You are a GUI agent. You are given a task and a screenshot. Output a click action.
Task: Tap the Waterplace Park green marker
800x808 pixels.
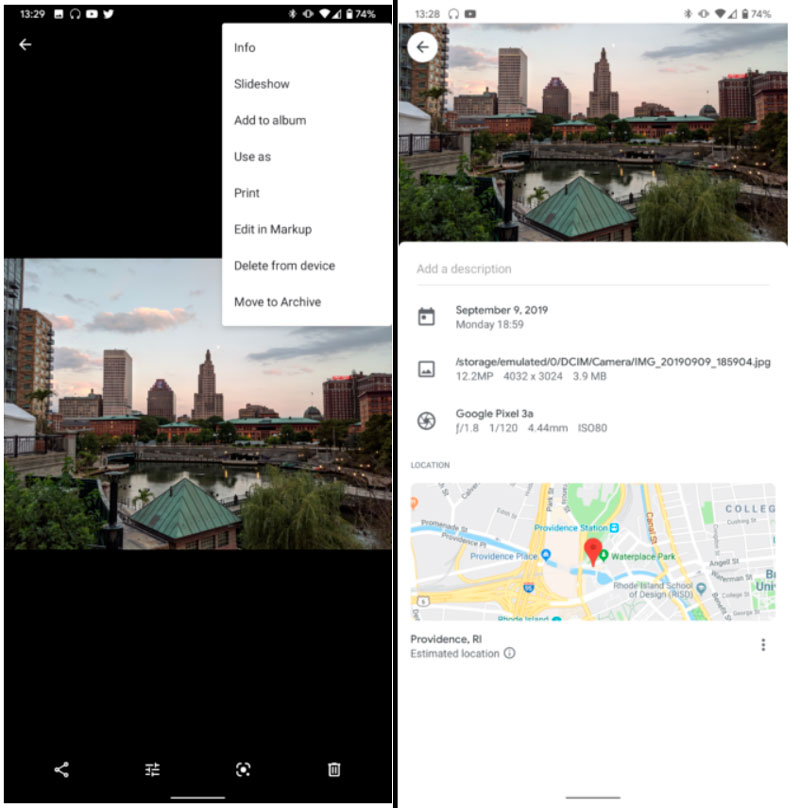[603, 556]
